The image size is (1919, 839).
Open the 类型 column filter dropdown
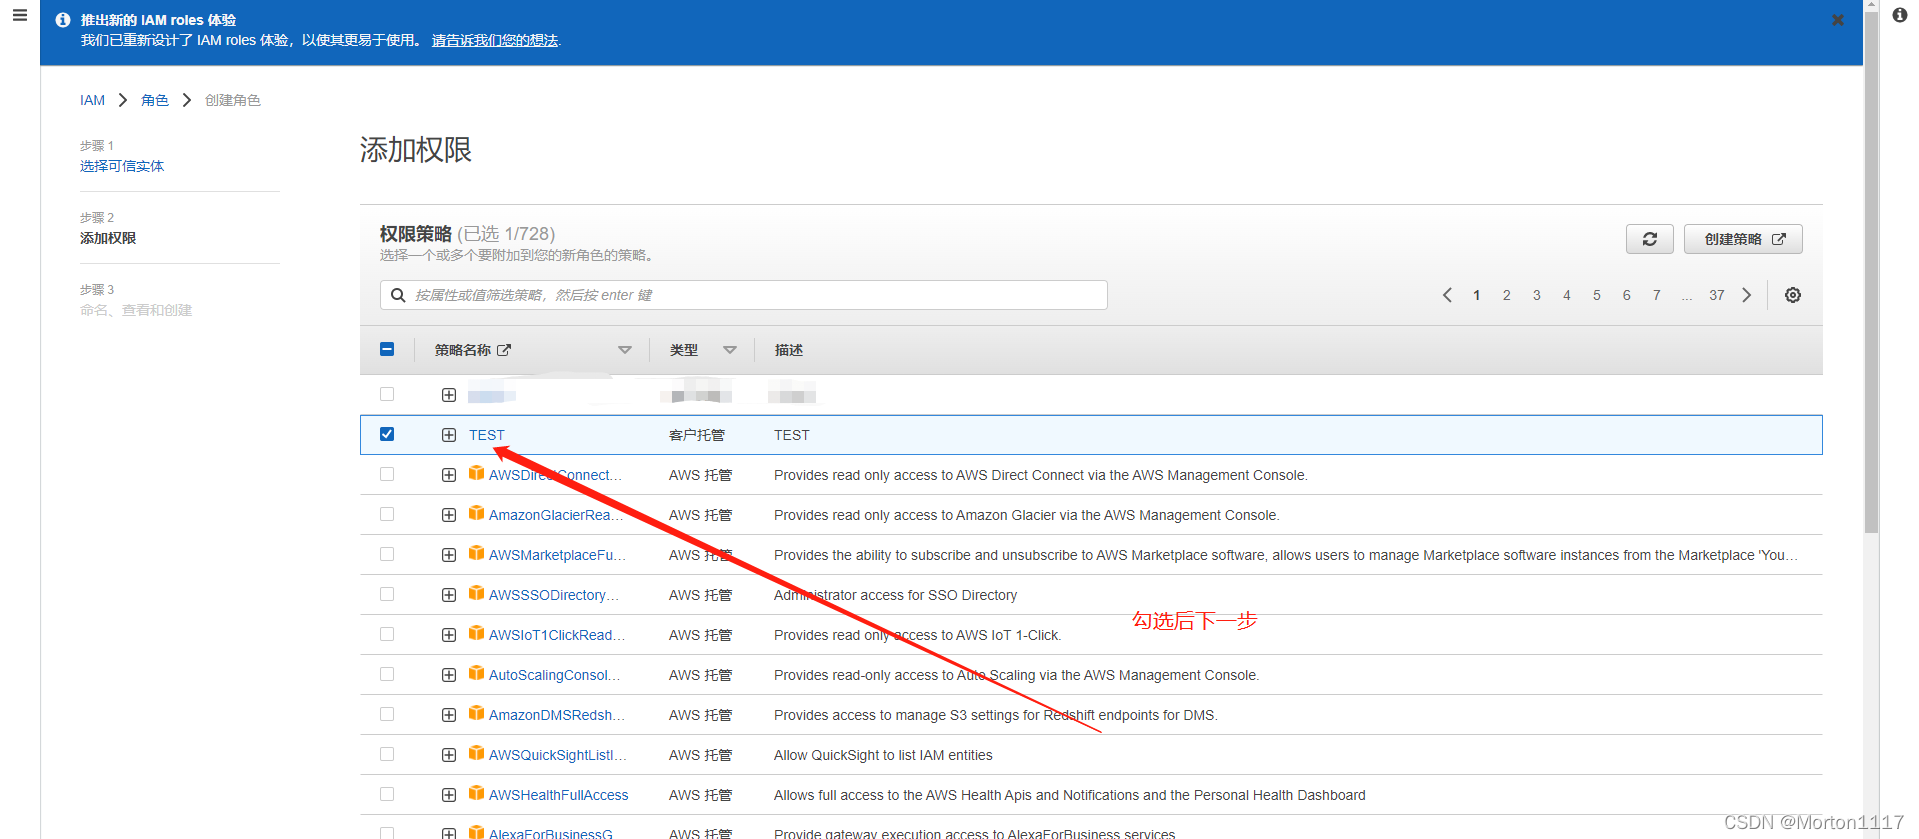(730, 350)
